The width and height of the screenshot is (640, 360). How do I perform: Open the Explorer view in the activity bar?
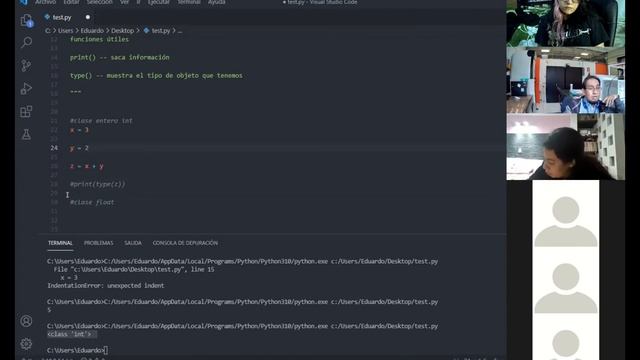click(27, 20)
